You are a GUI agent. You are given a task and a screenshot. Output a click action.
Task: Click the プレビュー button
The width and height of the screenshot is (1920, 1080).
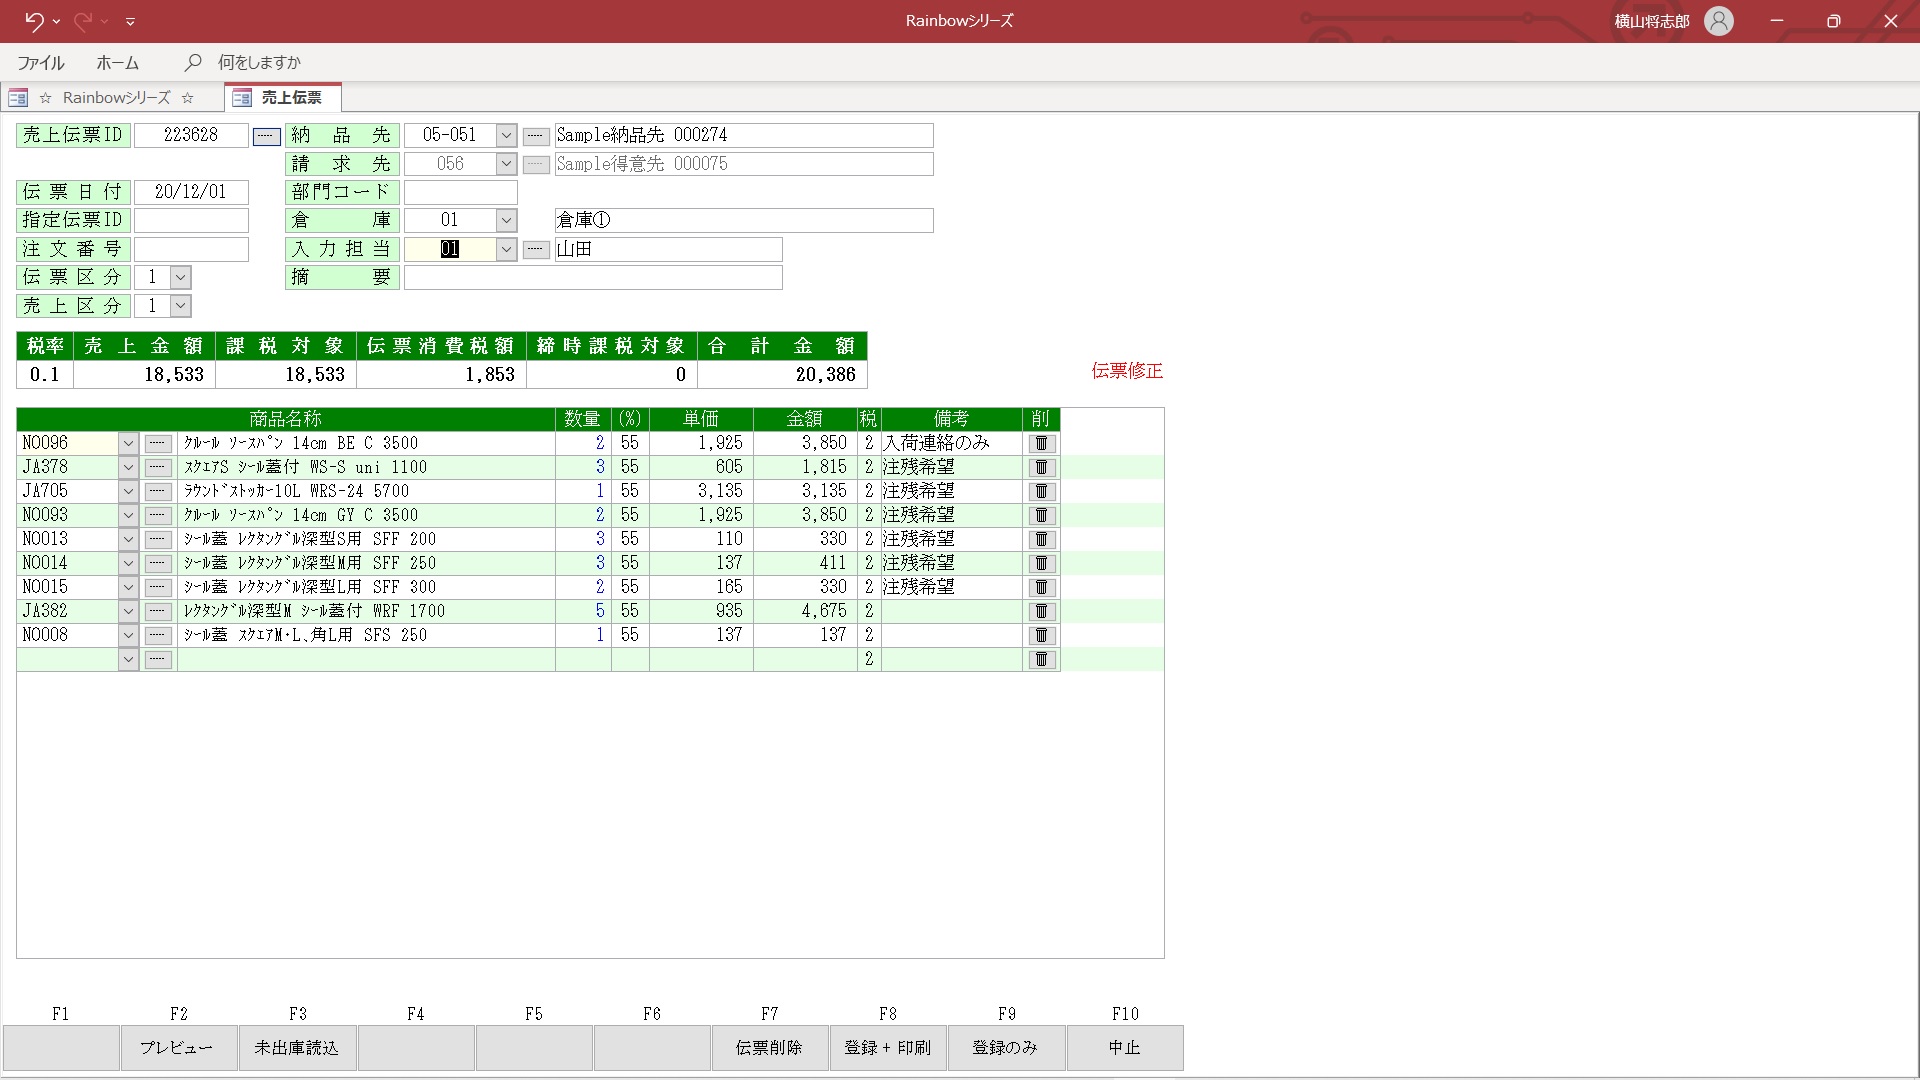click(x=177, y=1047)
